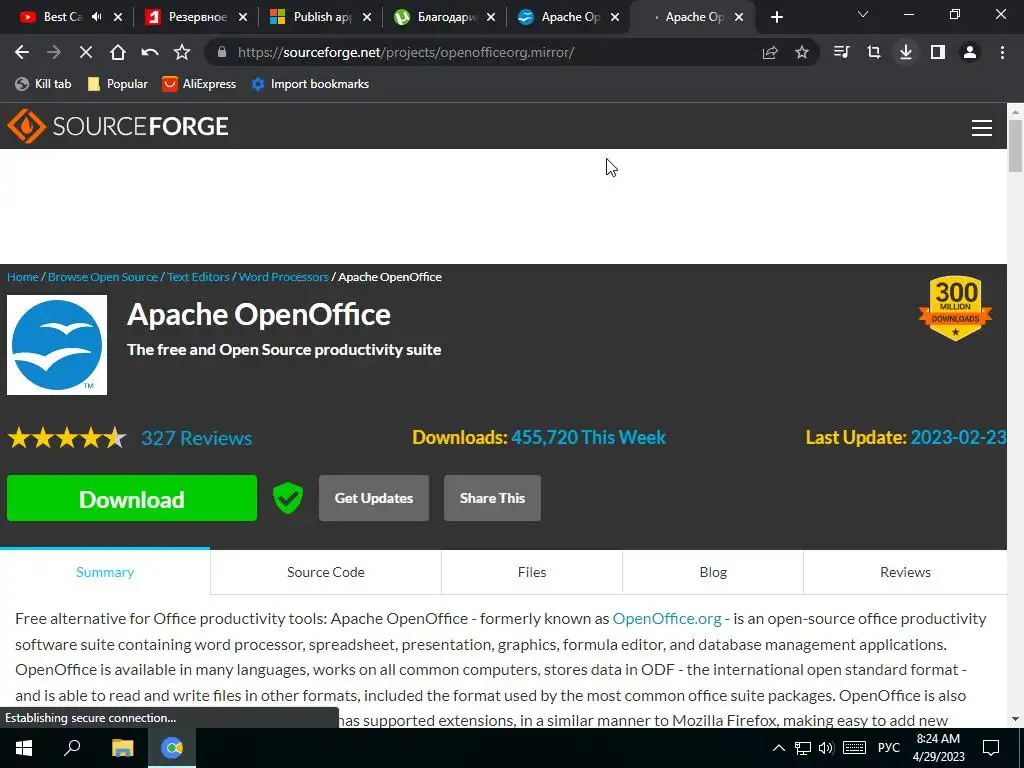Image resolution: width=1024 pixels, height=768 pixels.
Task: Click the 300 Million Downloads badge
Action: 955,308
